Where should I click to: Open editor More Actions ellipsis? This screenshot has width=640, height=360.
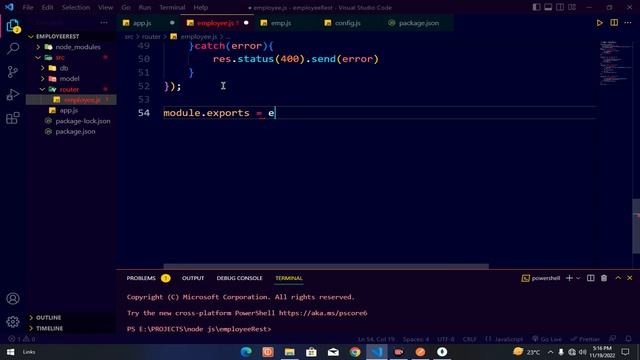(628, 23)
